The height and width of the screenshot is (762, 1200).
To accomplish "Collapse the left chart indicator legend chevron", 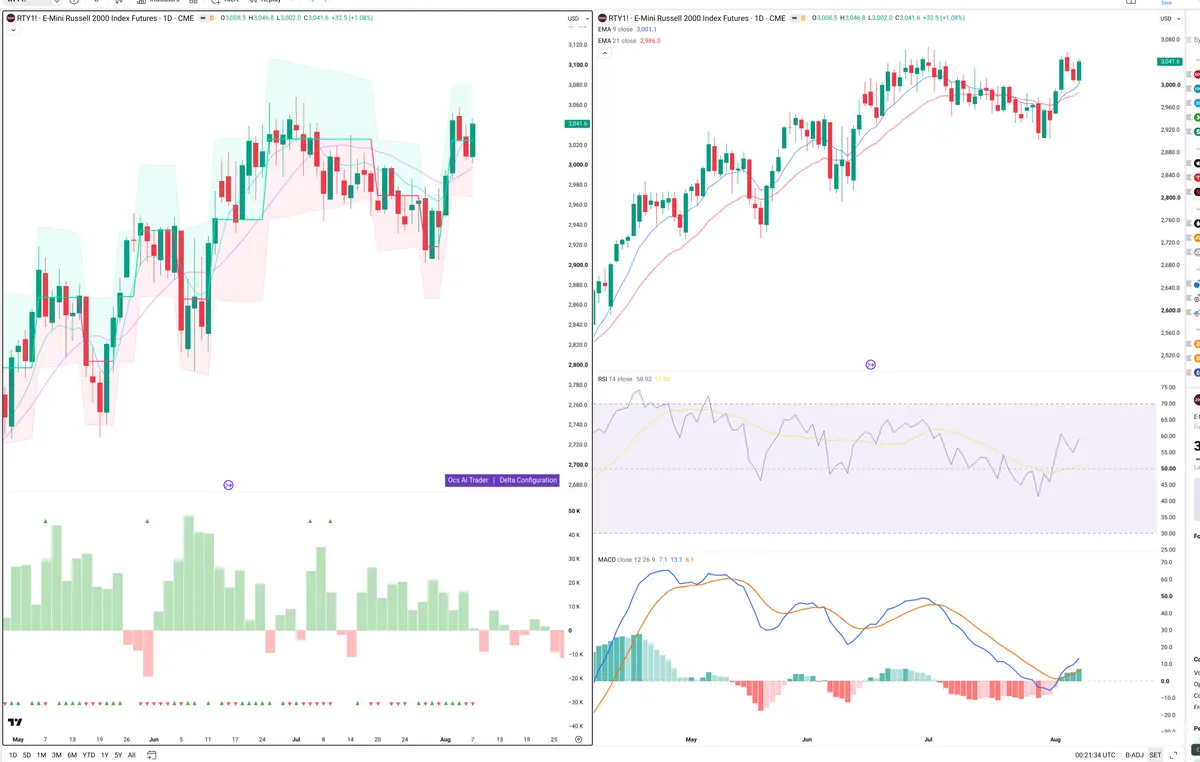I will (13, 31).
